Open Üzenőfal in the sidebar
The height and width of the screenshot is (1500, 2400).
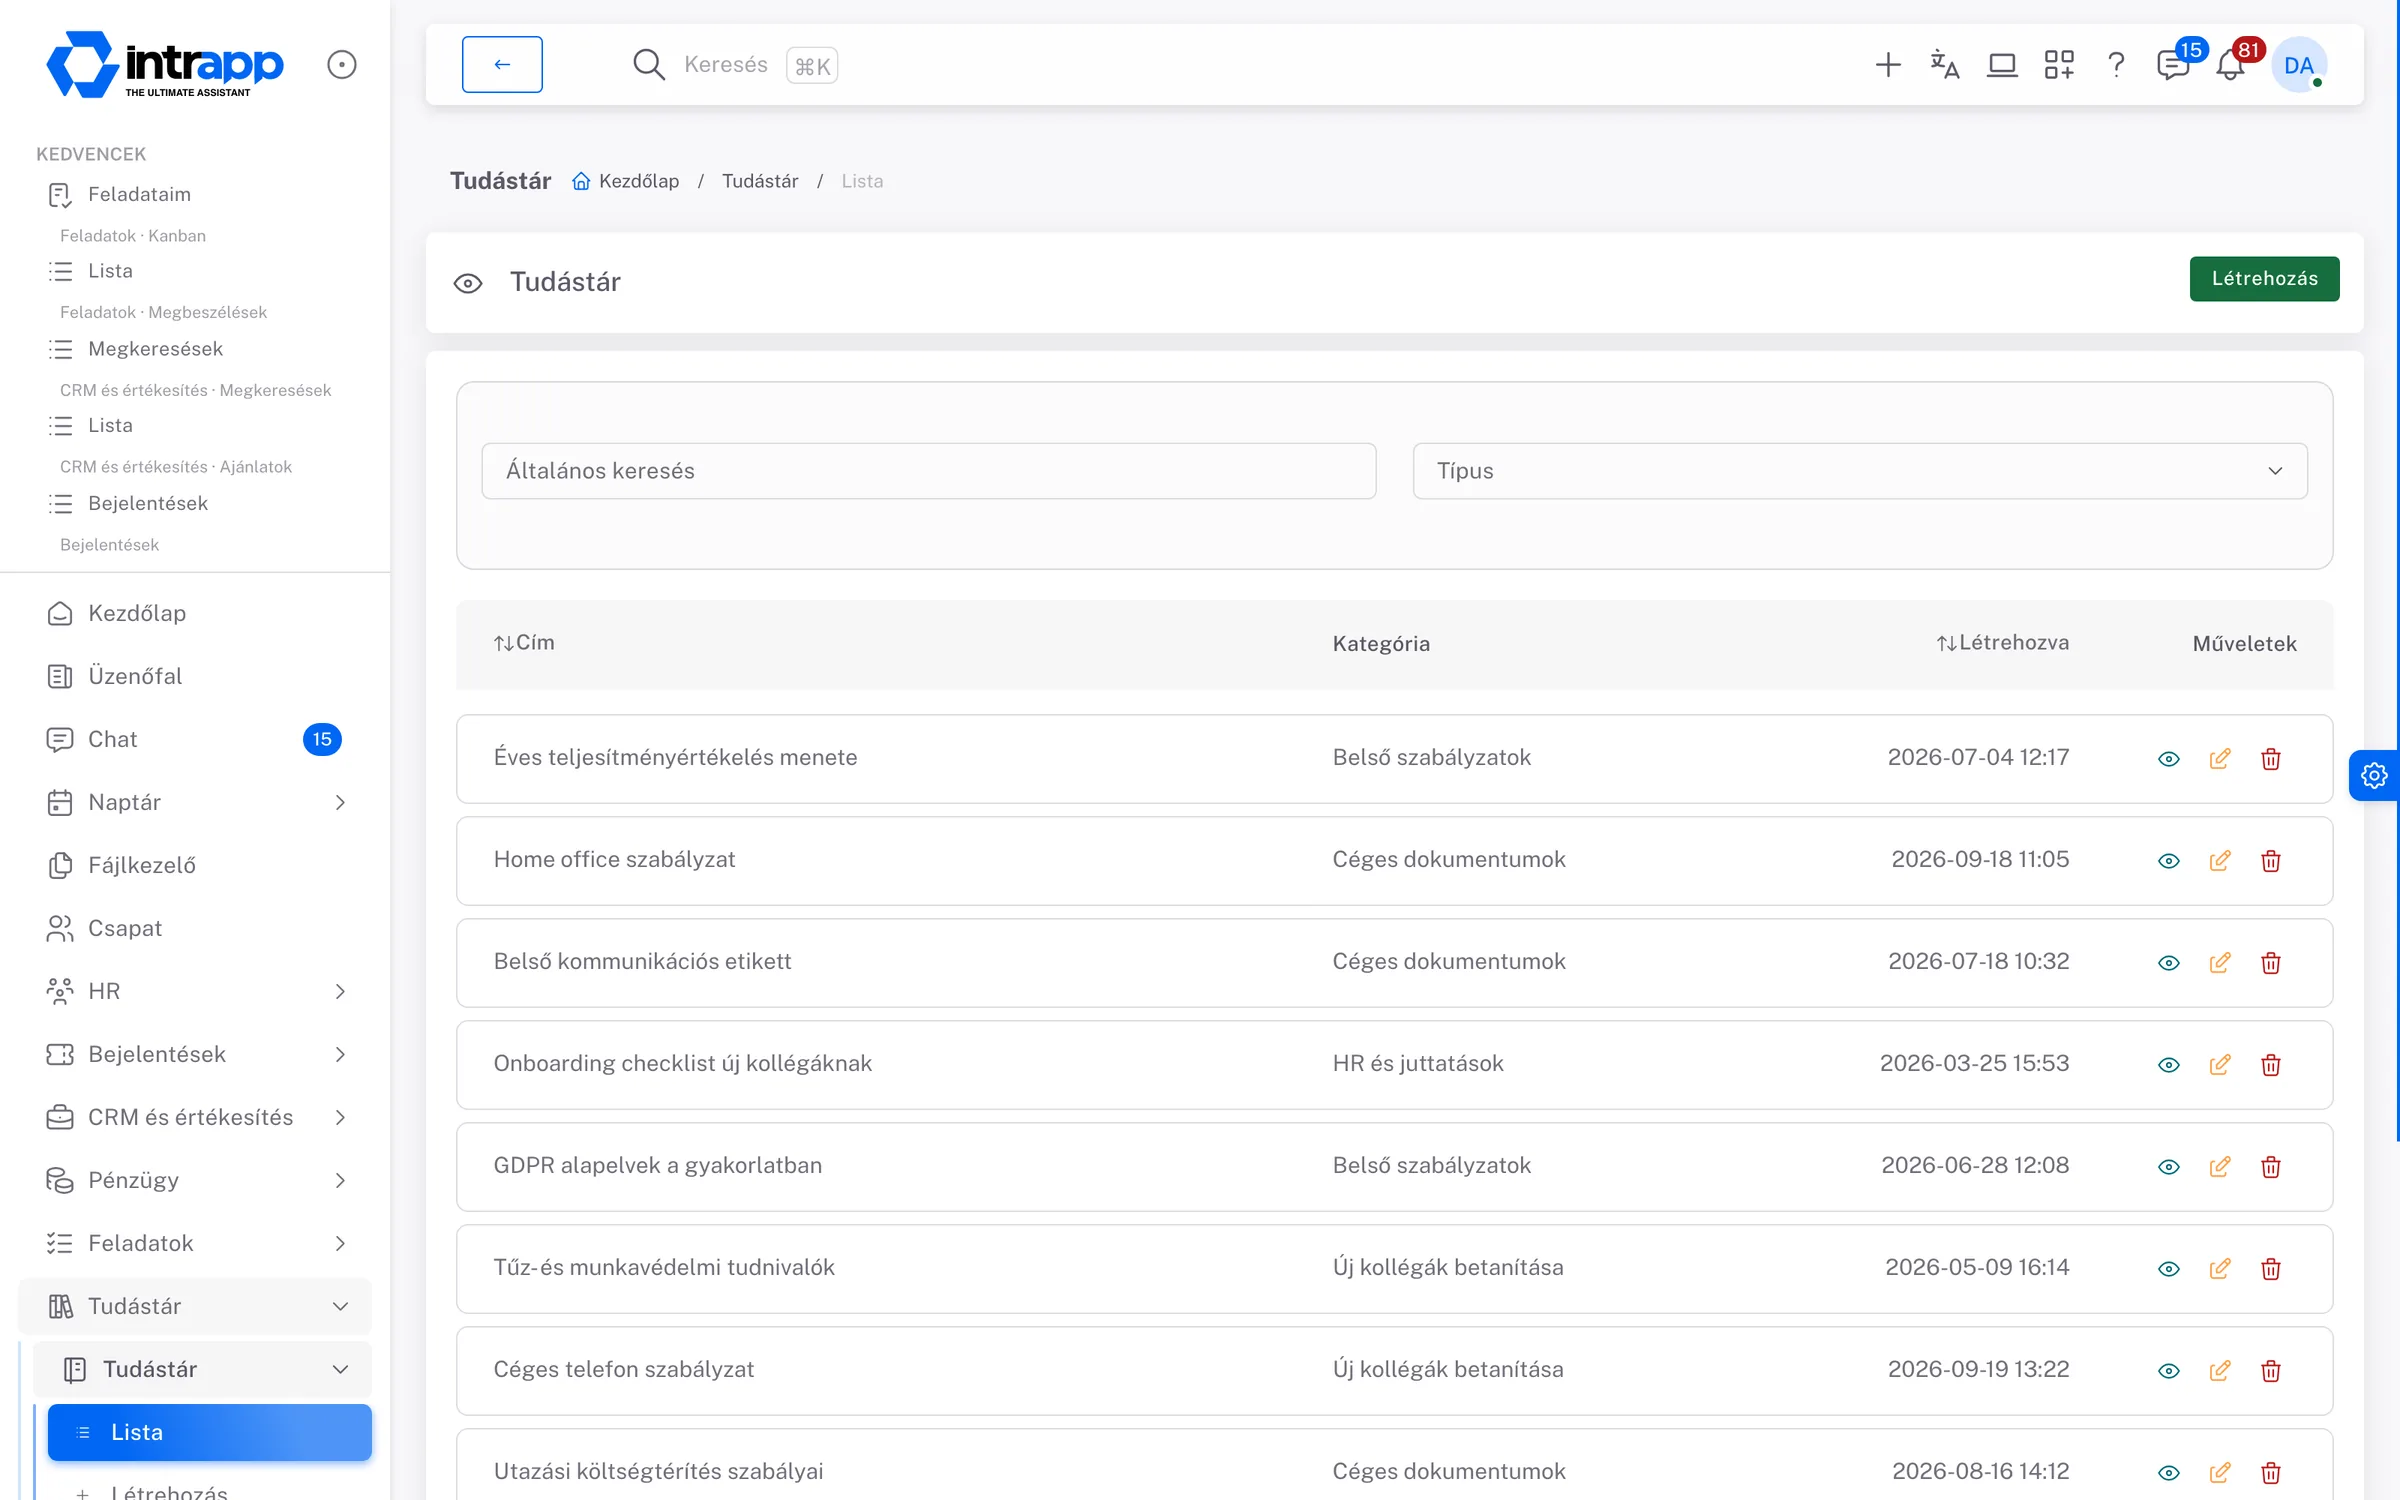195,676
